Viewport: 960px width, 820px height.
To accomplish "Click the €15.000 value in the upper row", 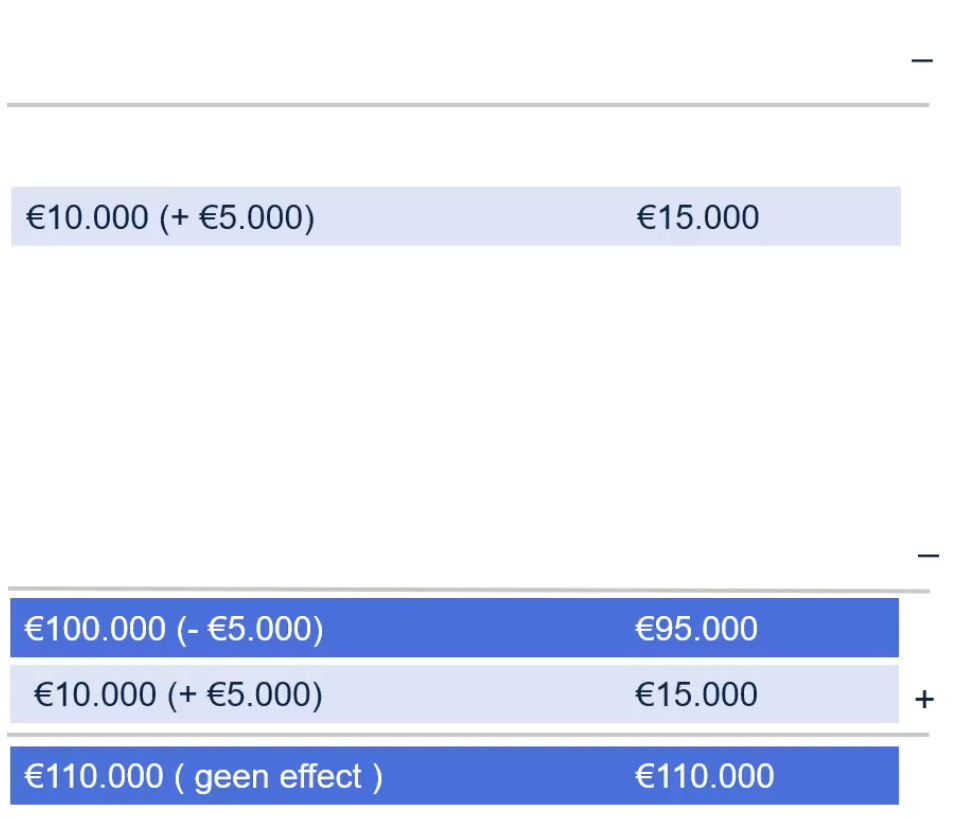I will pos(697,217).
